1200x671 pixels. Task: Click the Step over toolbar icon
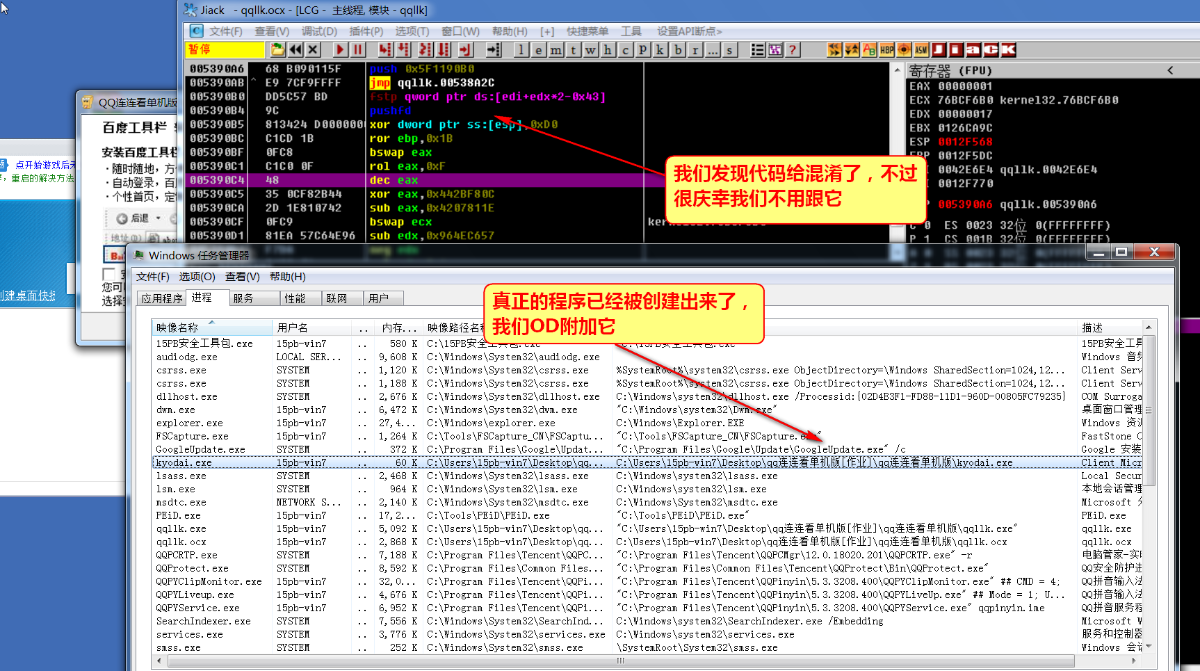click(x=402, y=49)
